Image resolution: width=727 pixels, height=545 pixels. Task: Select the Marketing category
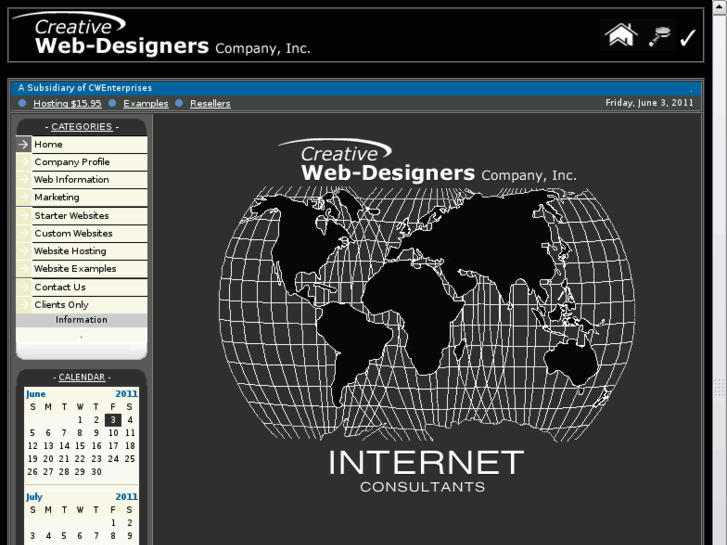click(57, 197)
